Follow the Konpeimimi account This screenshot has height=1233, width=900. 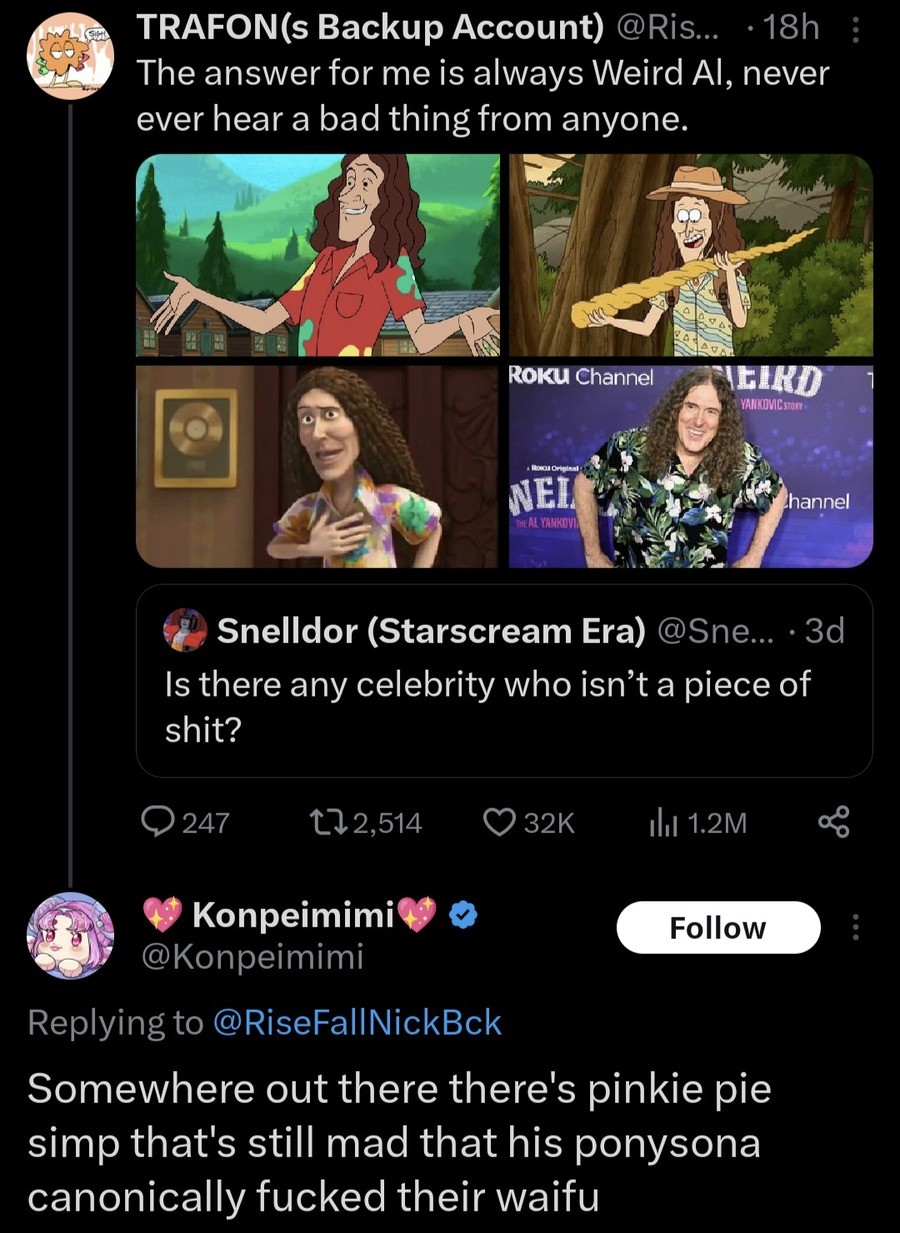718,928
